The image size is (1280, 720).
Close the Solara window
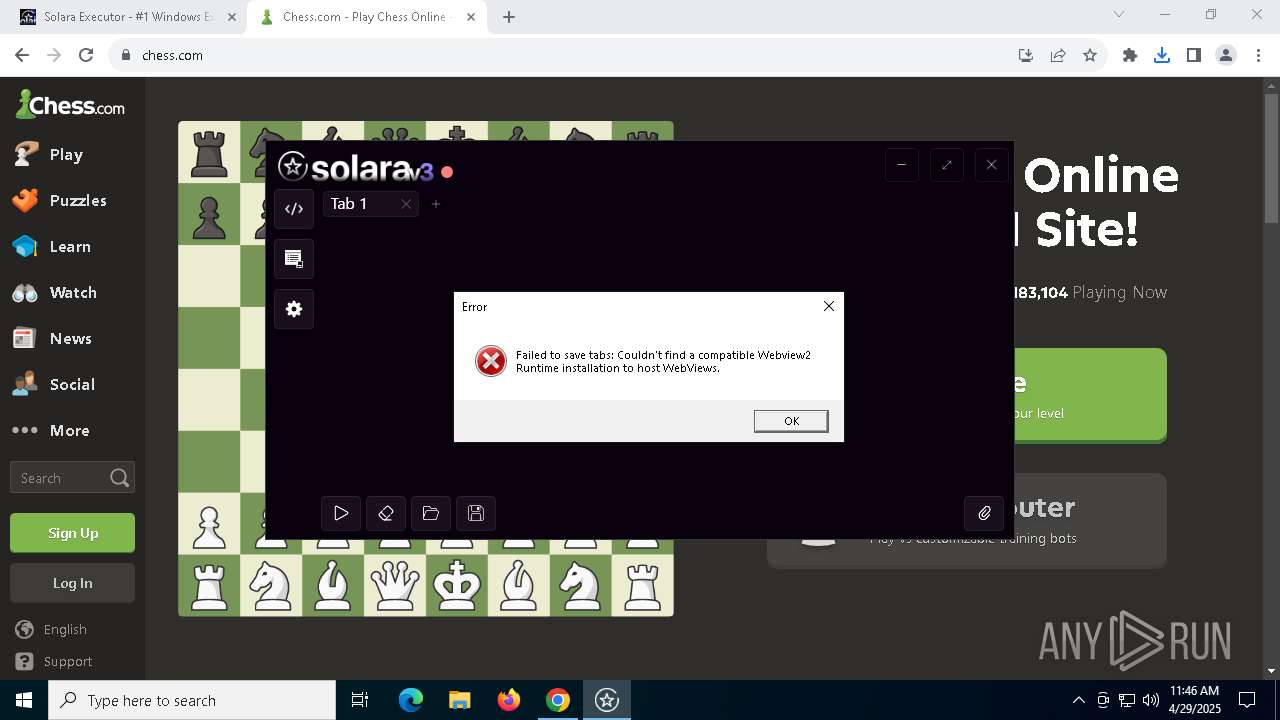(992, 165)
